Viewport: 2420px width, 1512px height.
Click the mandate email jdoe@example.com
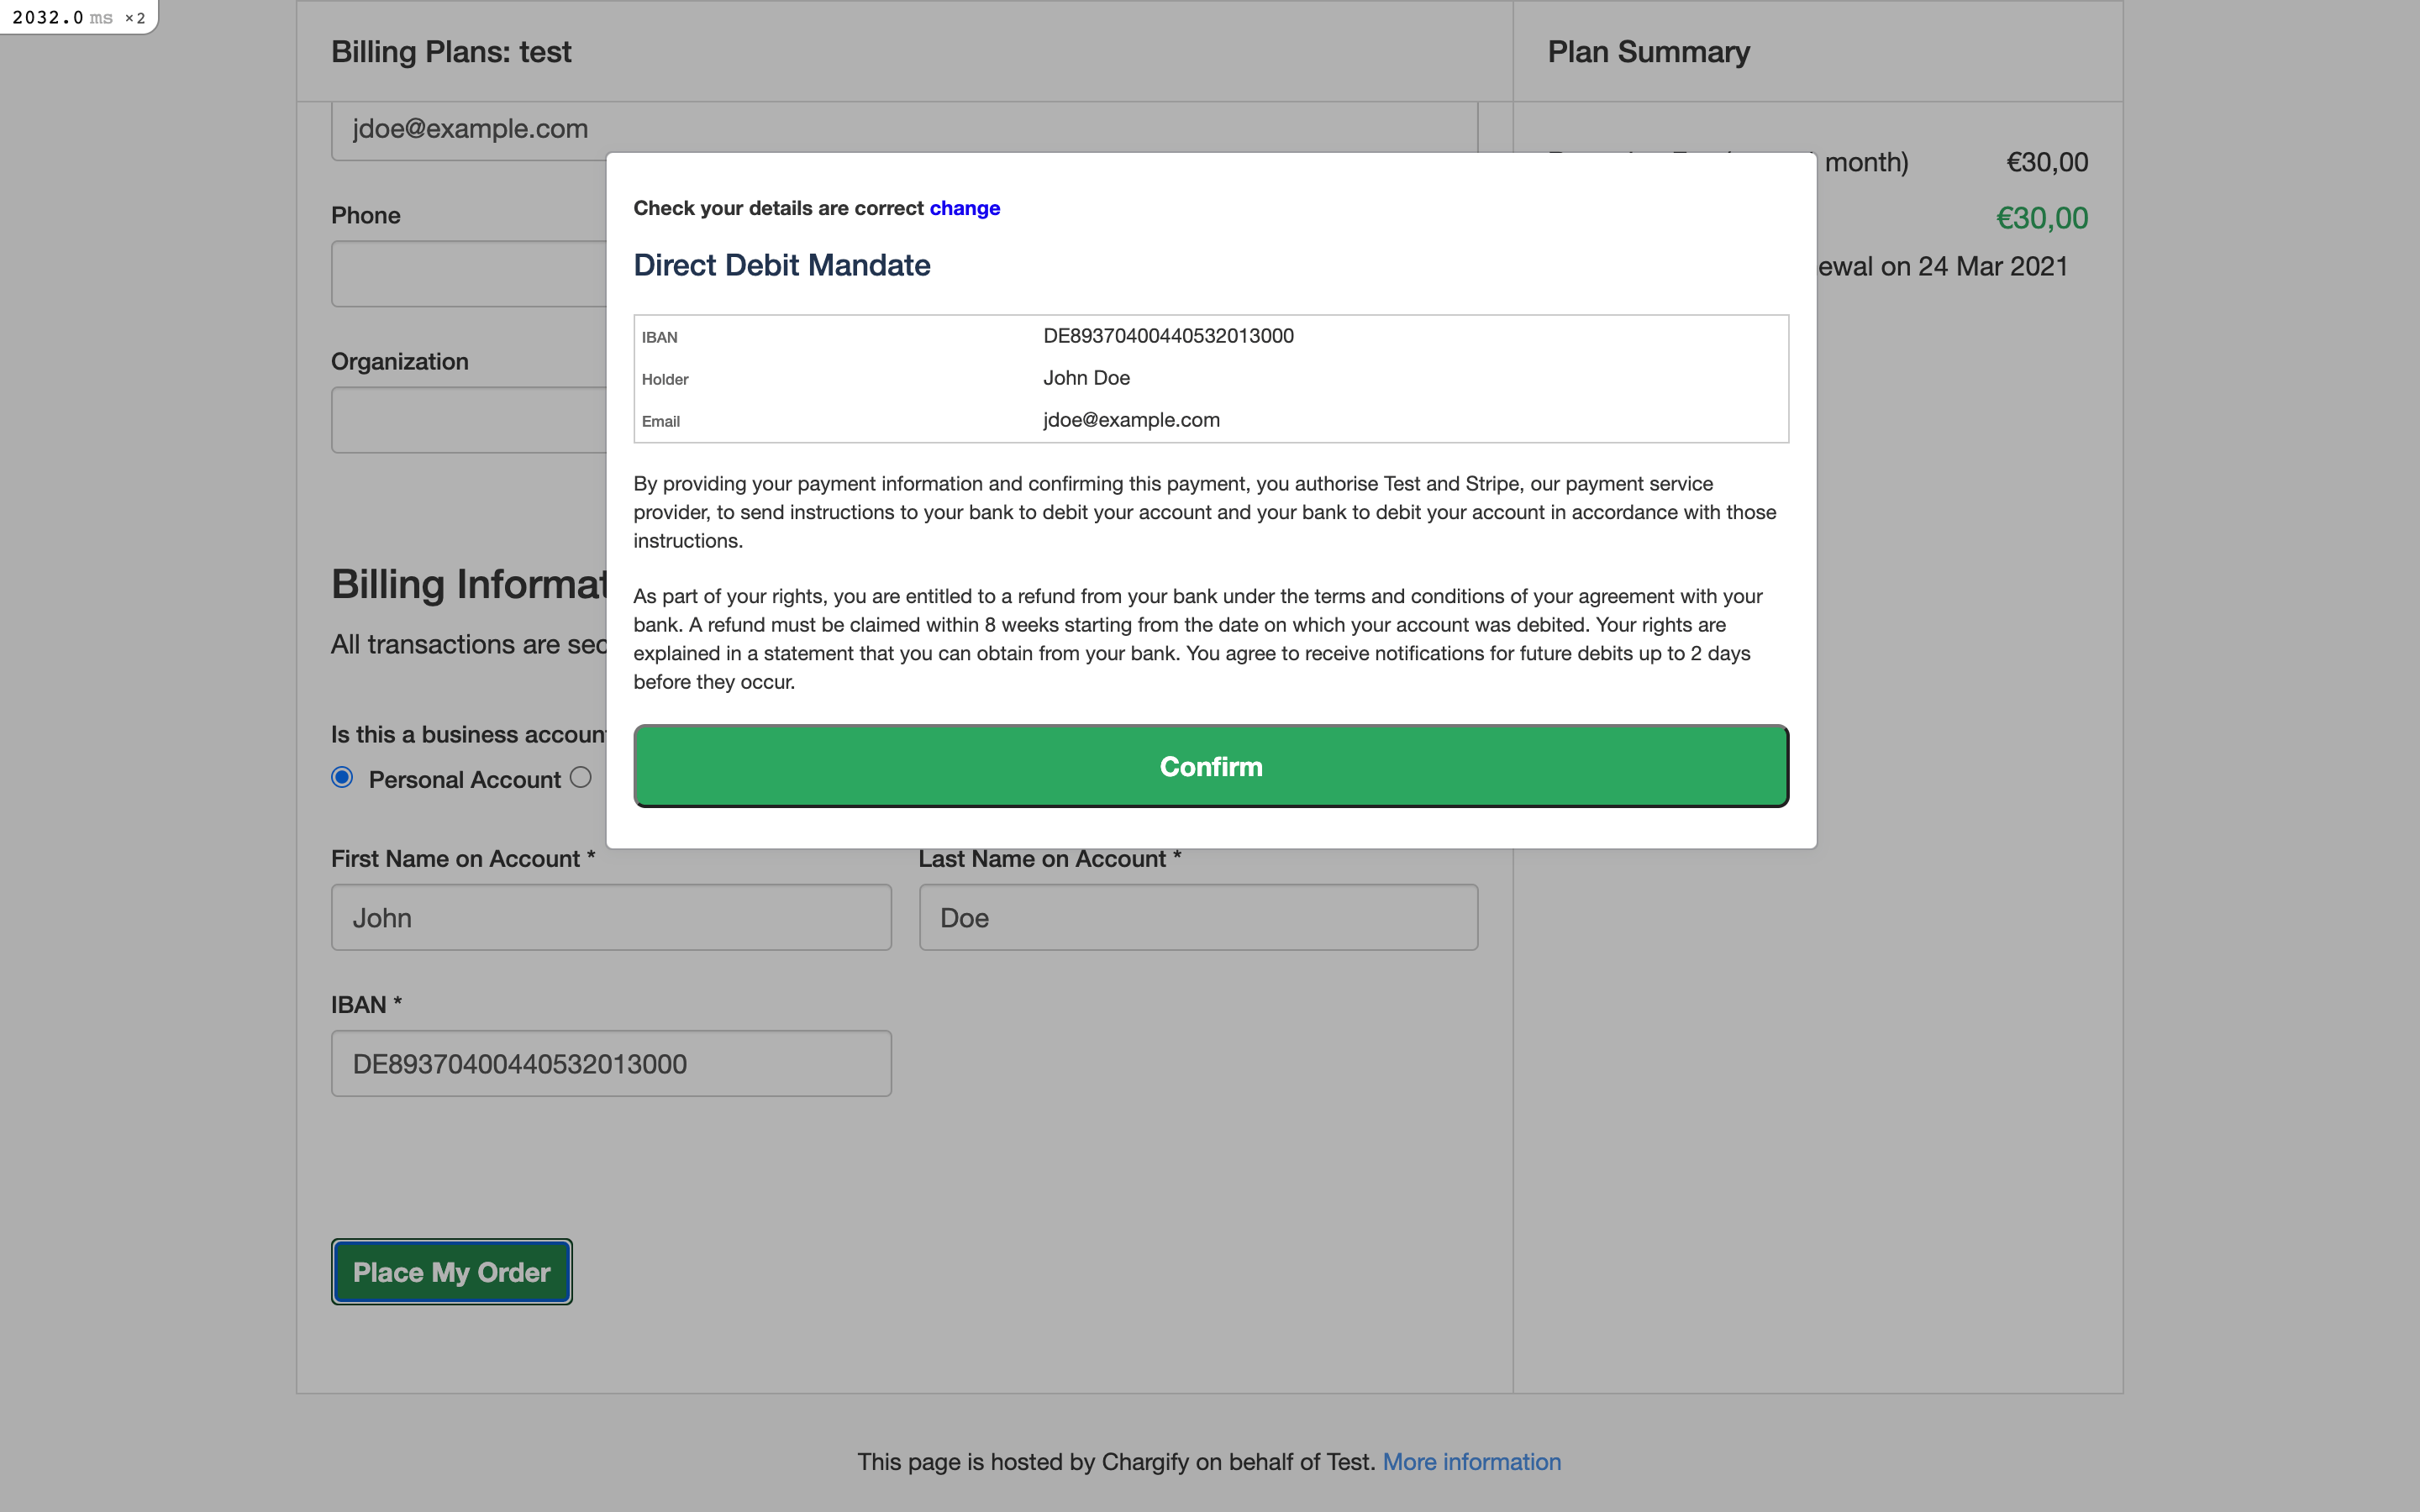pyautogui.click(x=1131, y=420)
